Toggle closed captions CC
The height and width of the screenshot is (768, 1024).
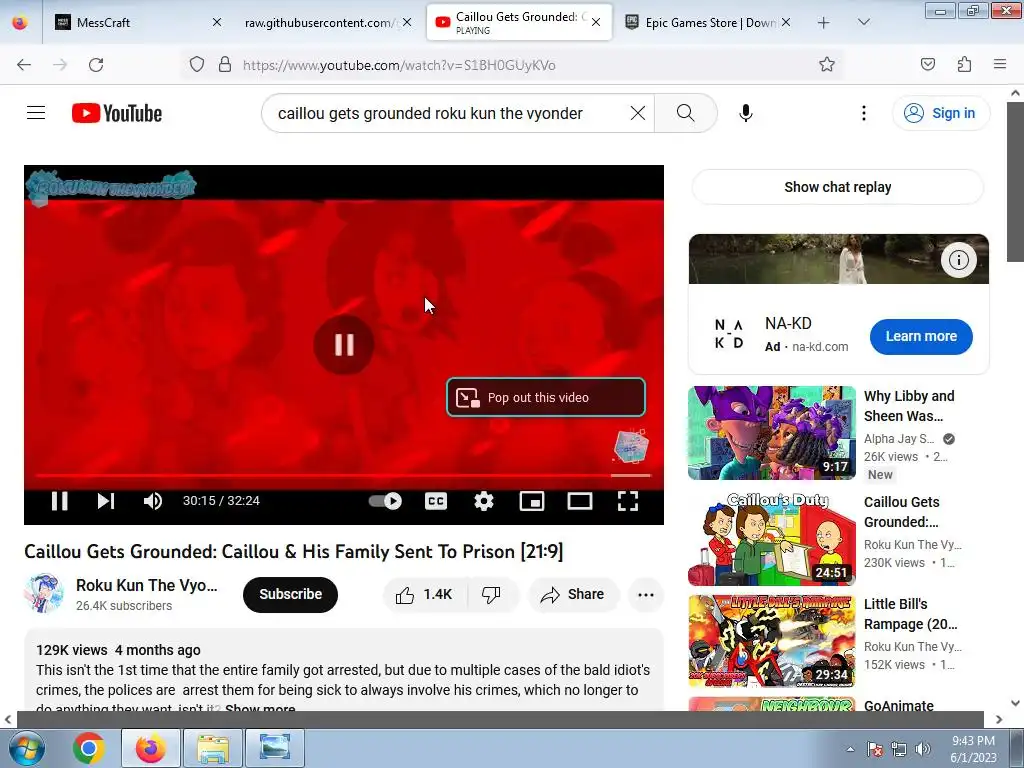pos(436,501)
